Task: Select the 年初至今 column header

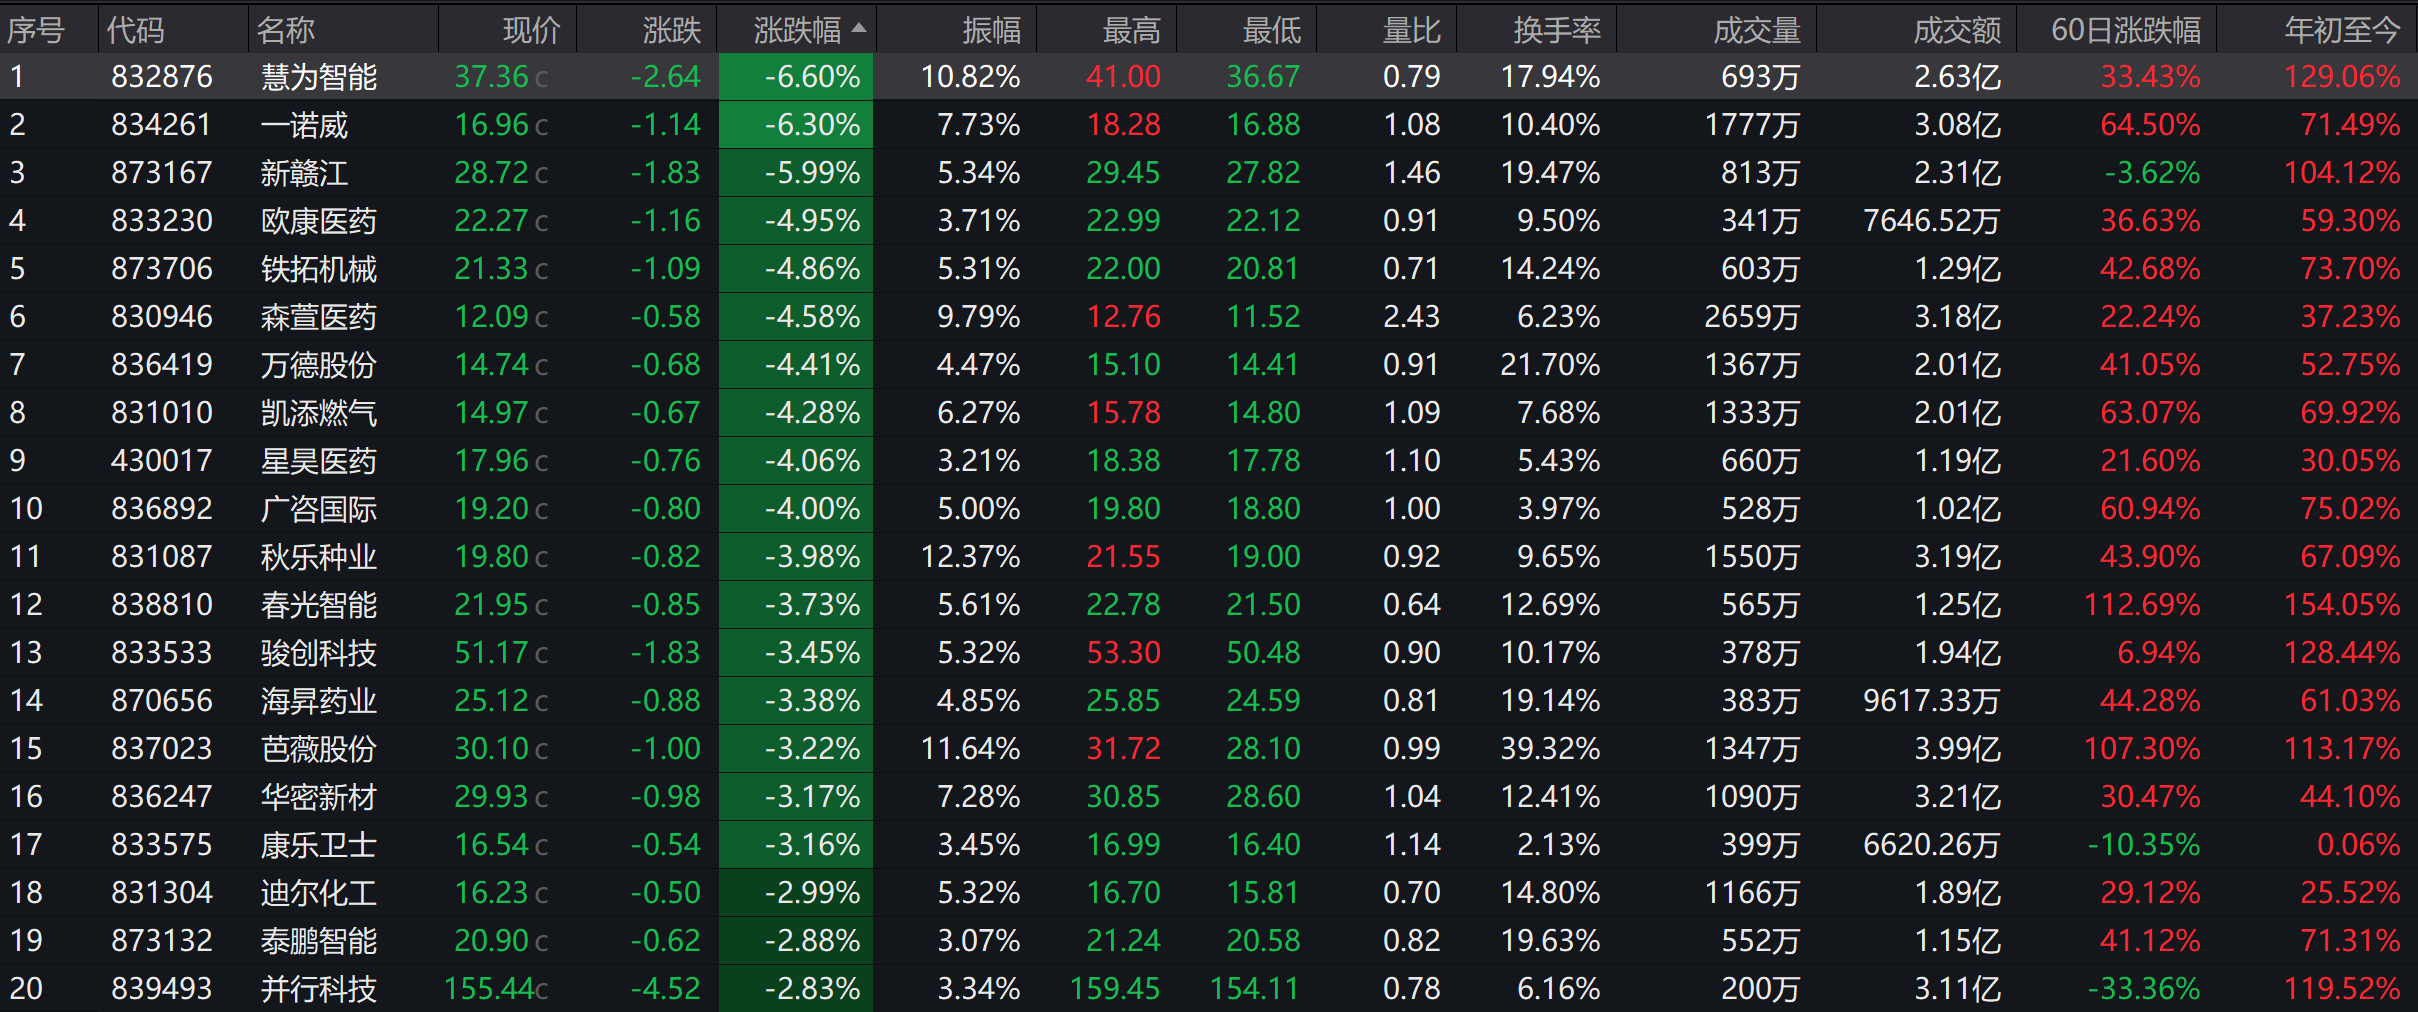Action: tap(2342, 30)
